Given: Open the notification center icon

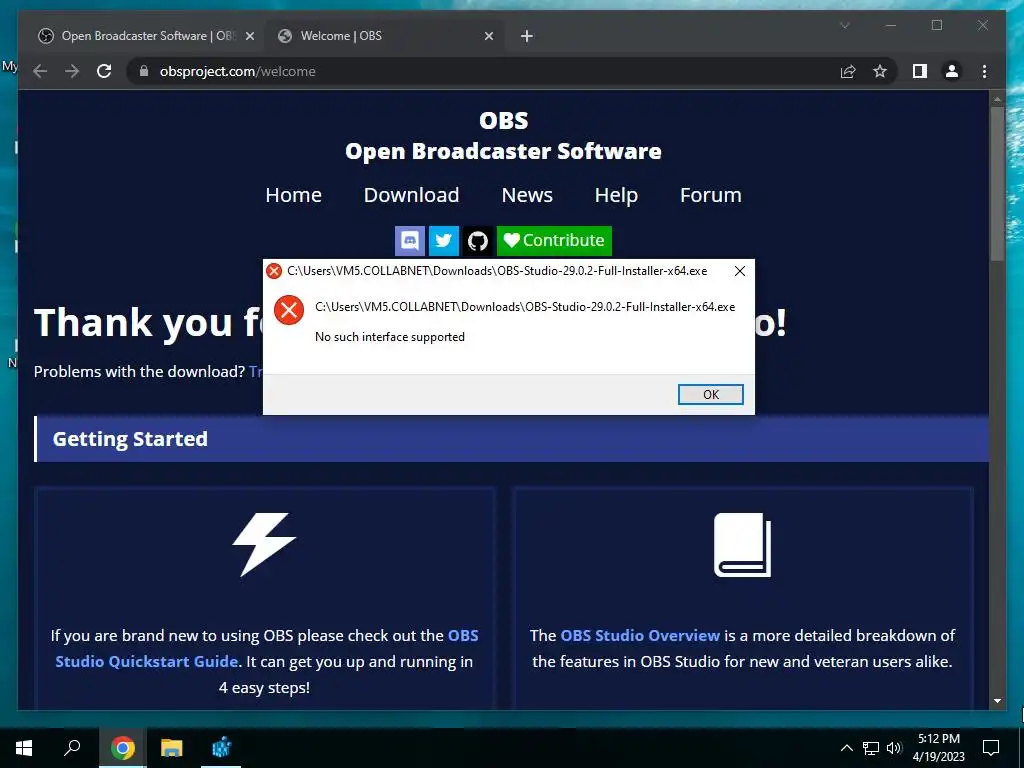Looking at the screenshot, I should (x=991, y=748).
